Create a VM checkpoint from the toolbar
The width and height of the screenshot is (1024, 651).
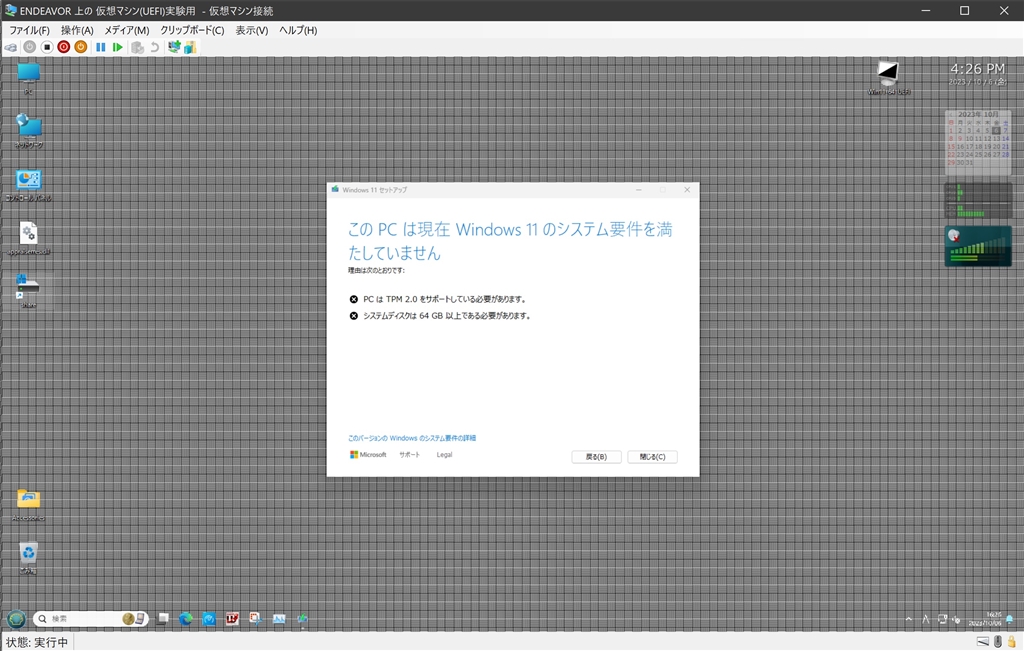point(137,47)
